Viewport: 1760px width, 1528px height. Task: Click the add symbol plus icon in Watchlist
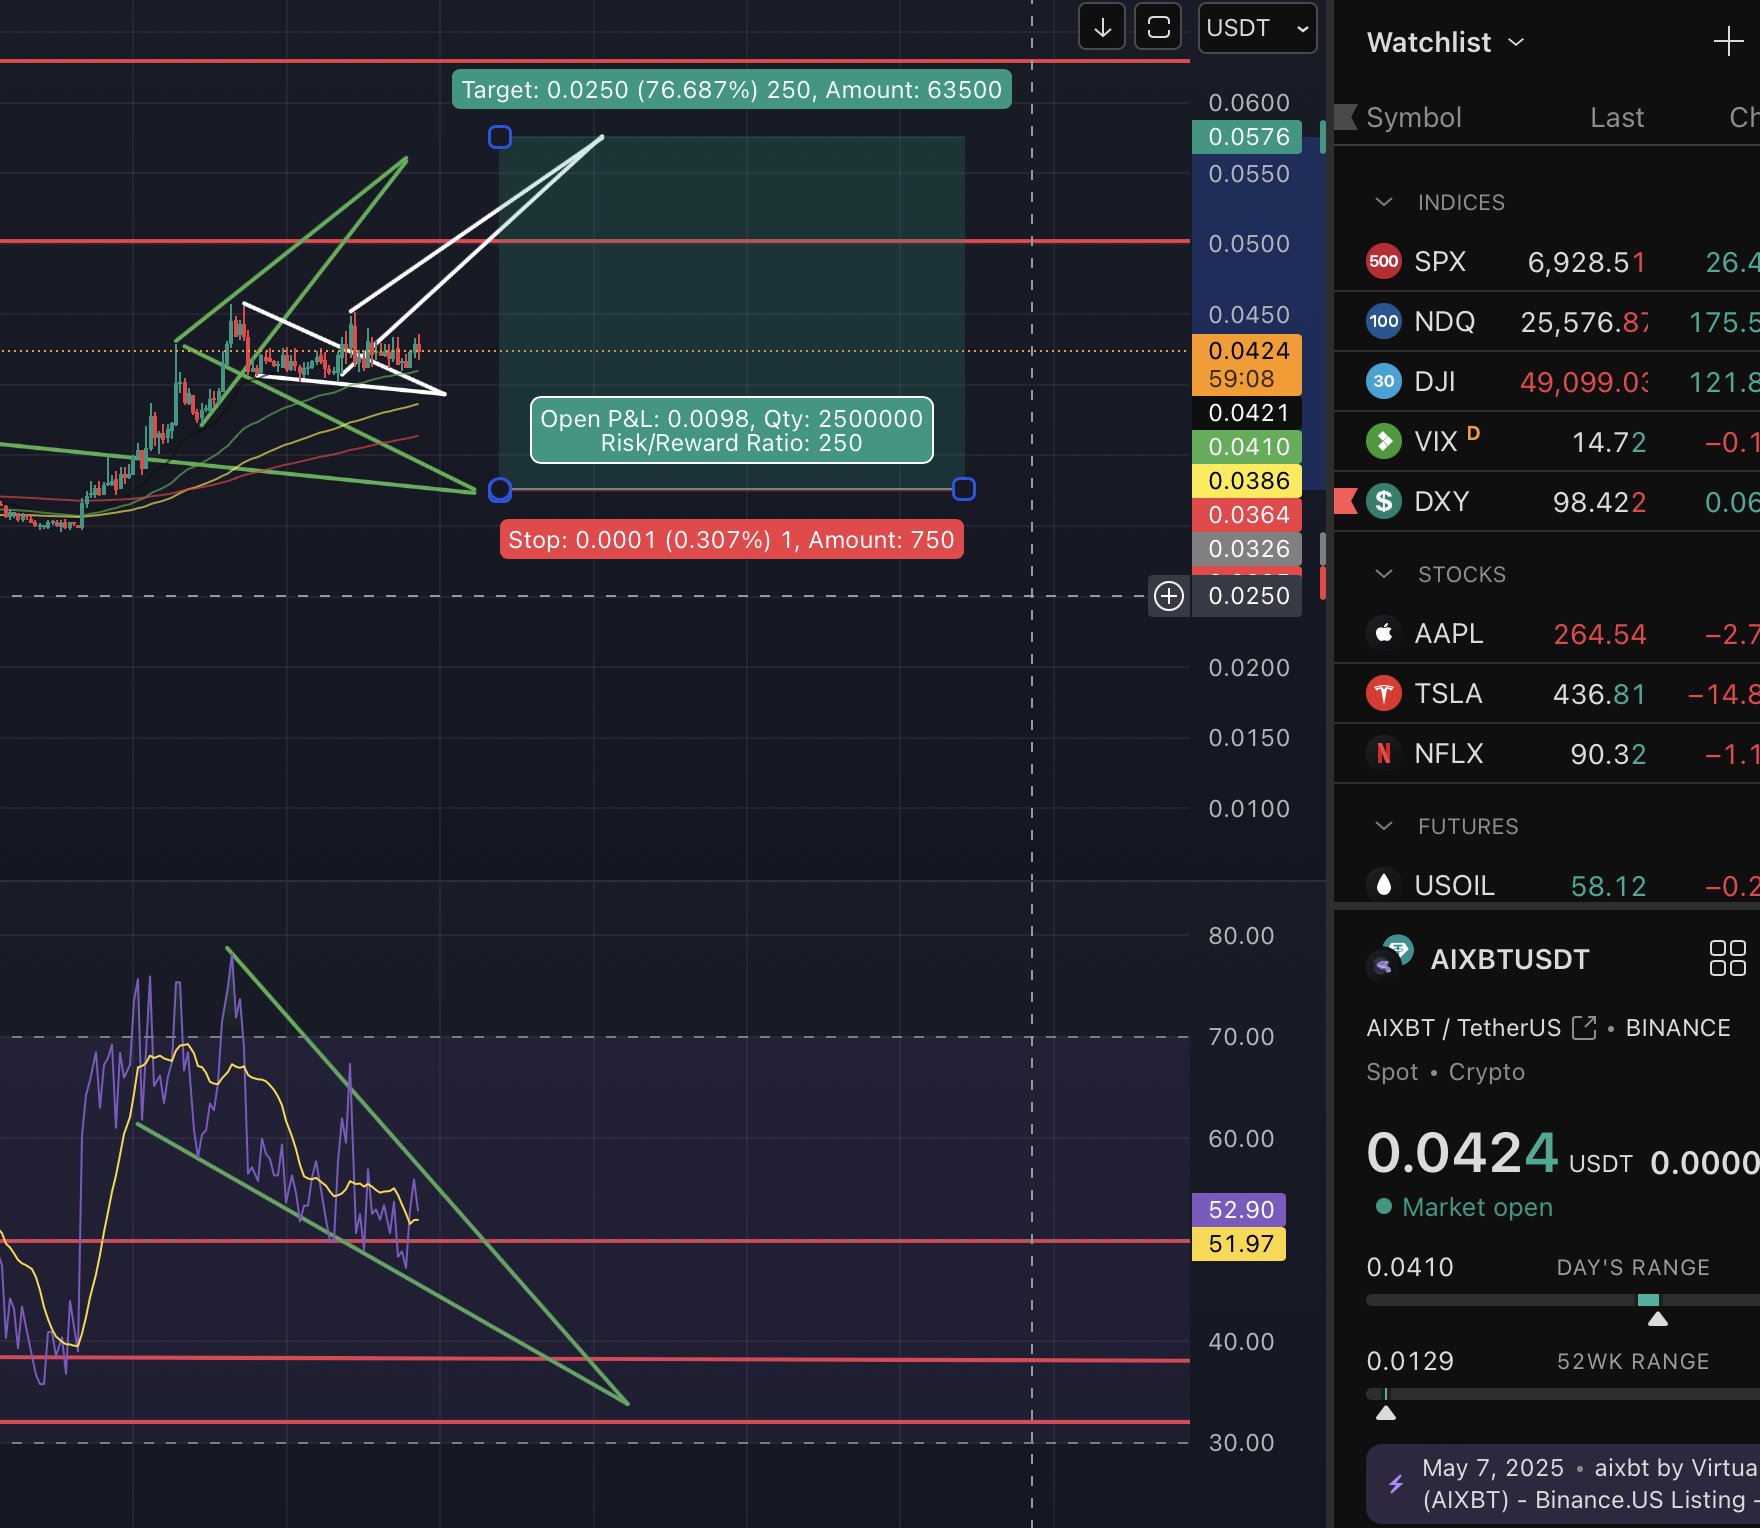click(x=1727, y=42)
